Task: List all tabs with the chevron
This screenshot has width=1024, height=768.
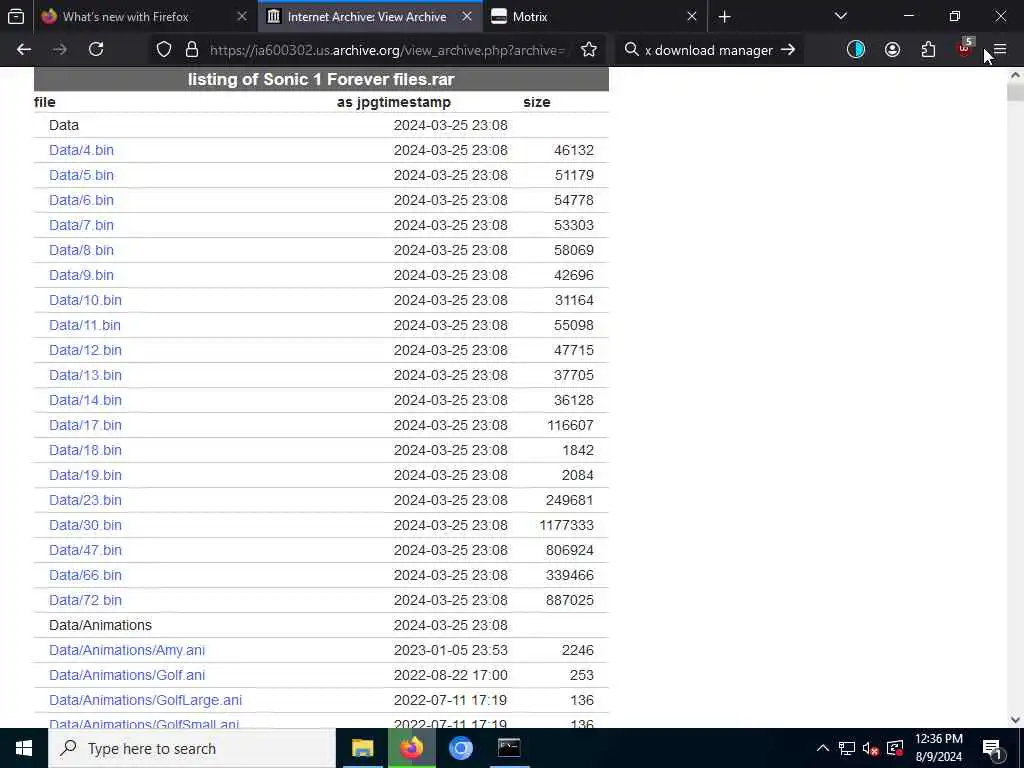Action: 841,16
